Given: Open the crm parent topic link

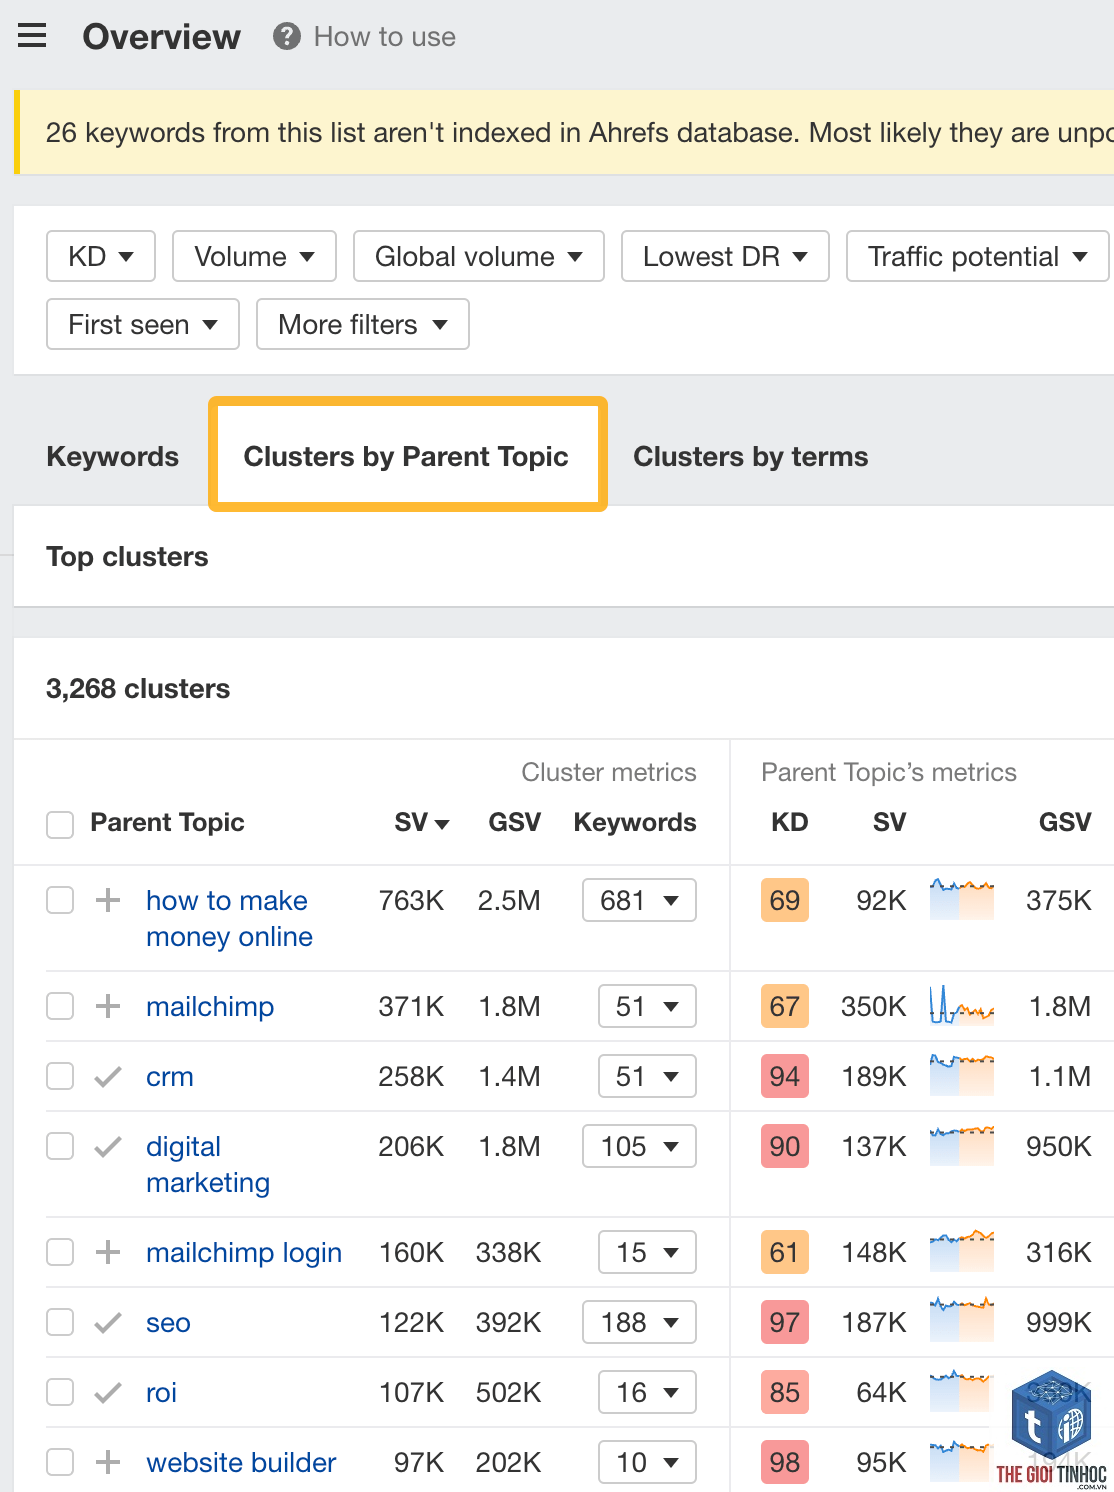Looking at the screenshot, I should pos(170,1076).
